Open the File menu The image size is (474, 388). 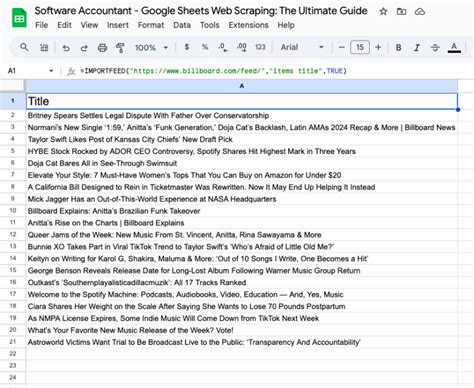point(42,25)
